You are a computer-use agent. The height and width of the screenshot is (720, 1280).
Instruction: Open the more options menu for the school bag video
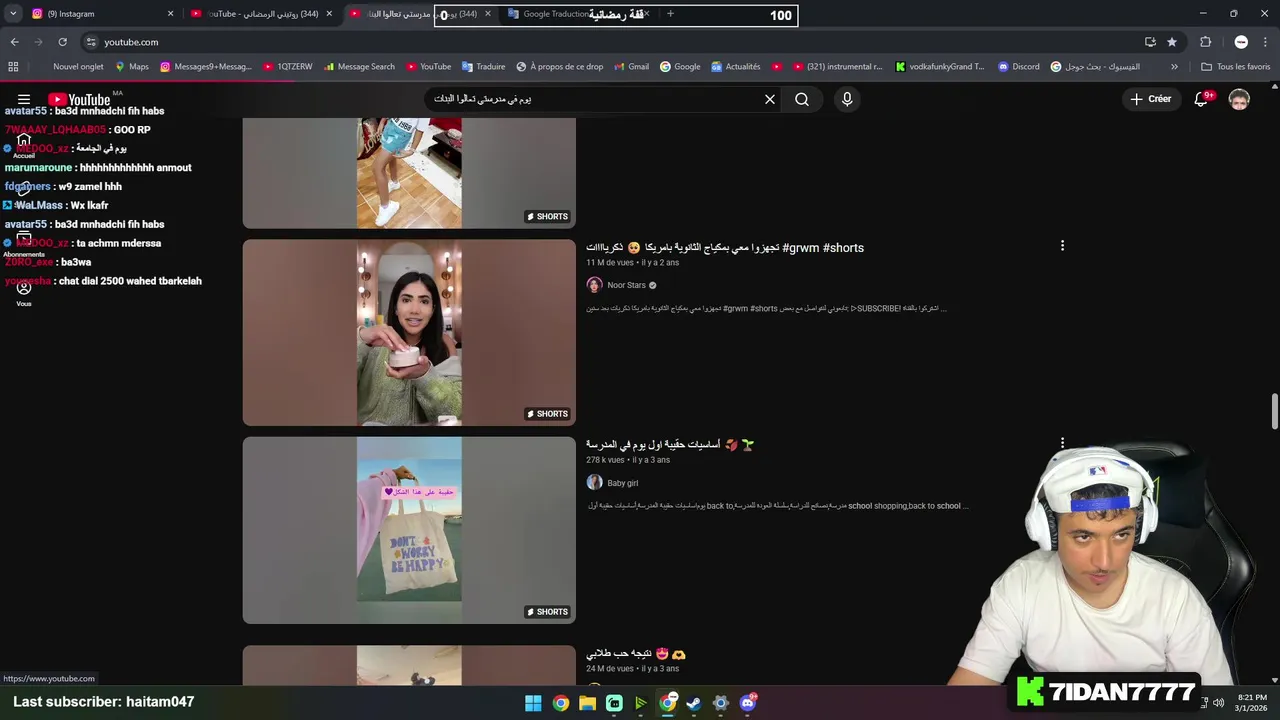tap(1062, 443)
